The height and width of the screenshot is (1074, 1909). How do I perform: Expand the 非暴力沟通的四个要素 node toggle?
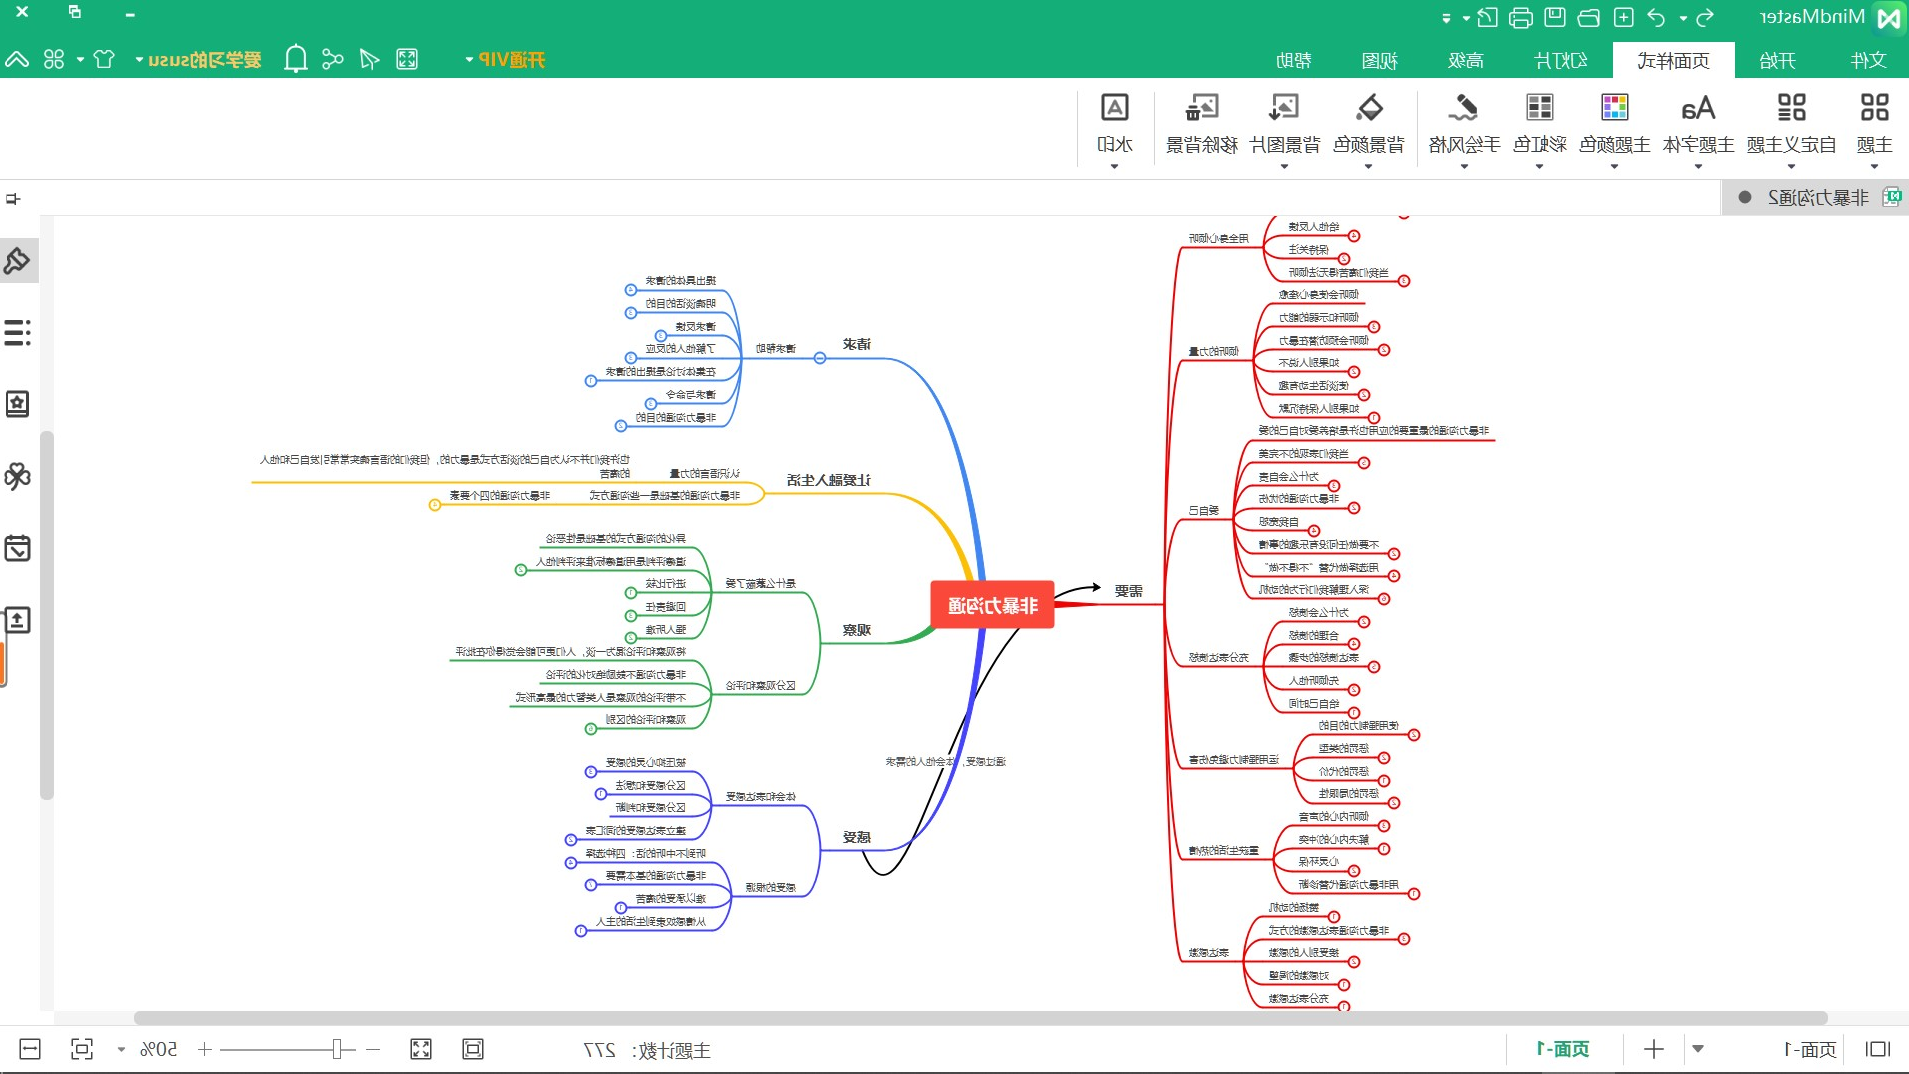(x=435, y=505)
